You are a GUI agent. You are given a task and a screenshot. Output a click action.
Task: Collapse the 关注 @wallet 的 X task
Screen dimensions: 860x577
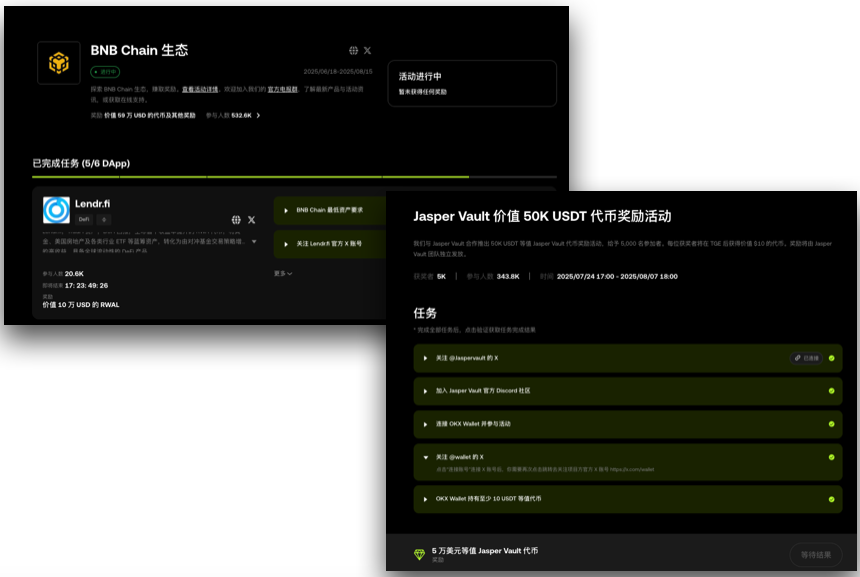628,462
